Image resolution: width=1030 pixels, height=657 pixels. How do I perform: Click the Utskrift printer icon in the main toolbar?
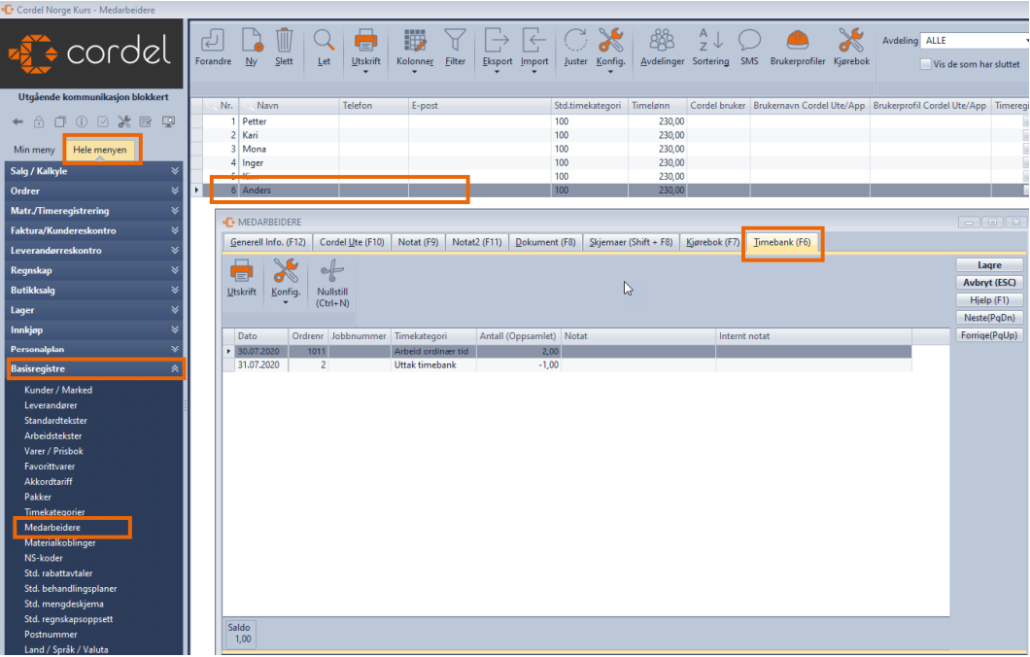point(365,41)
